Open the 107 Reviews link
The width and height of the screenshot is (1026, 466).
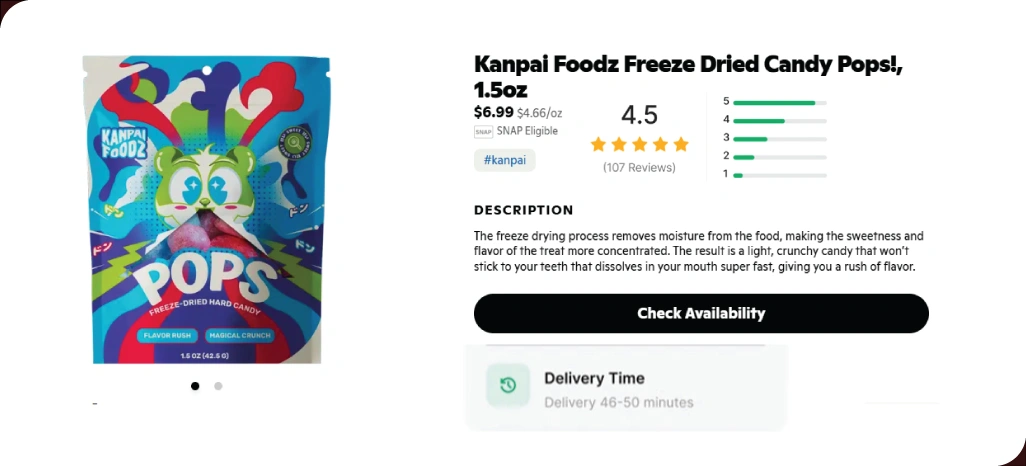point(639,168)
